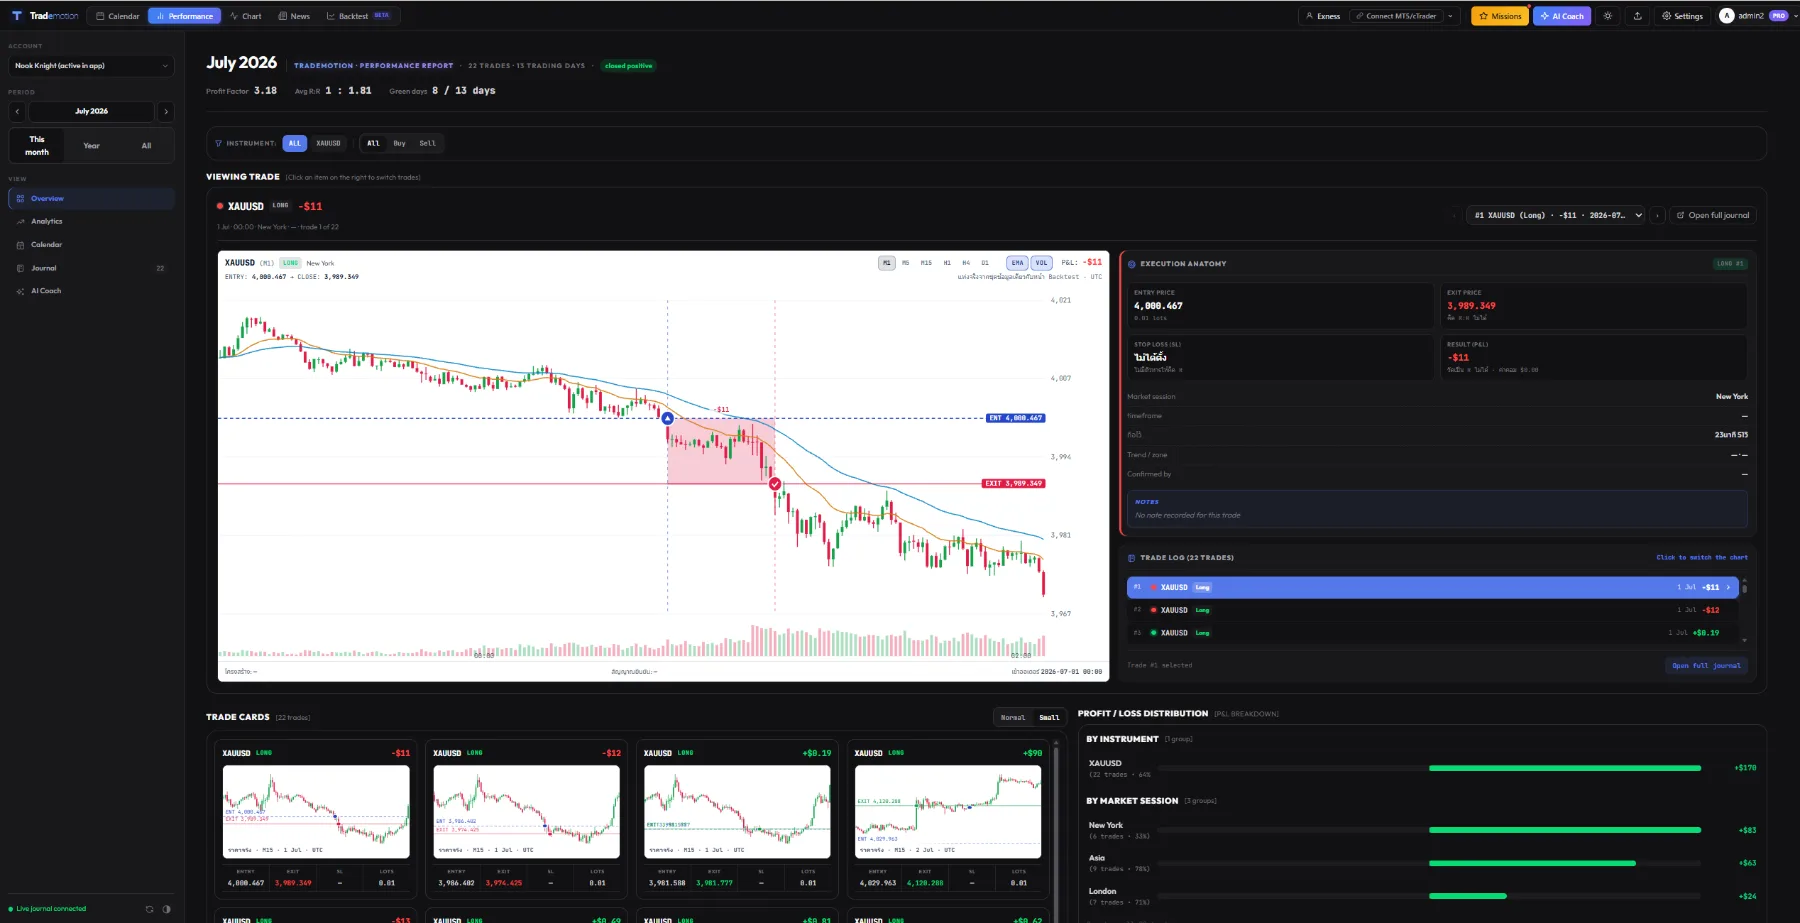The height and width of the screenshot is (923, 1800).
Task: Switch to the Calendar tab in top navigation
Action: [x=117, y=16]
